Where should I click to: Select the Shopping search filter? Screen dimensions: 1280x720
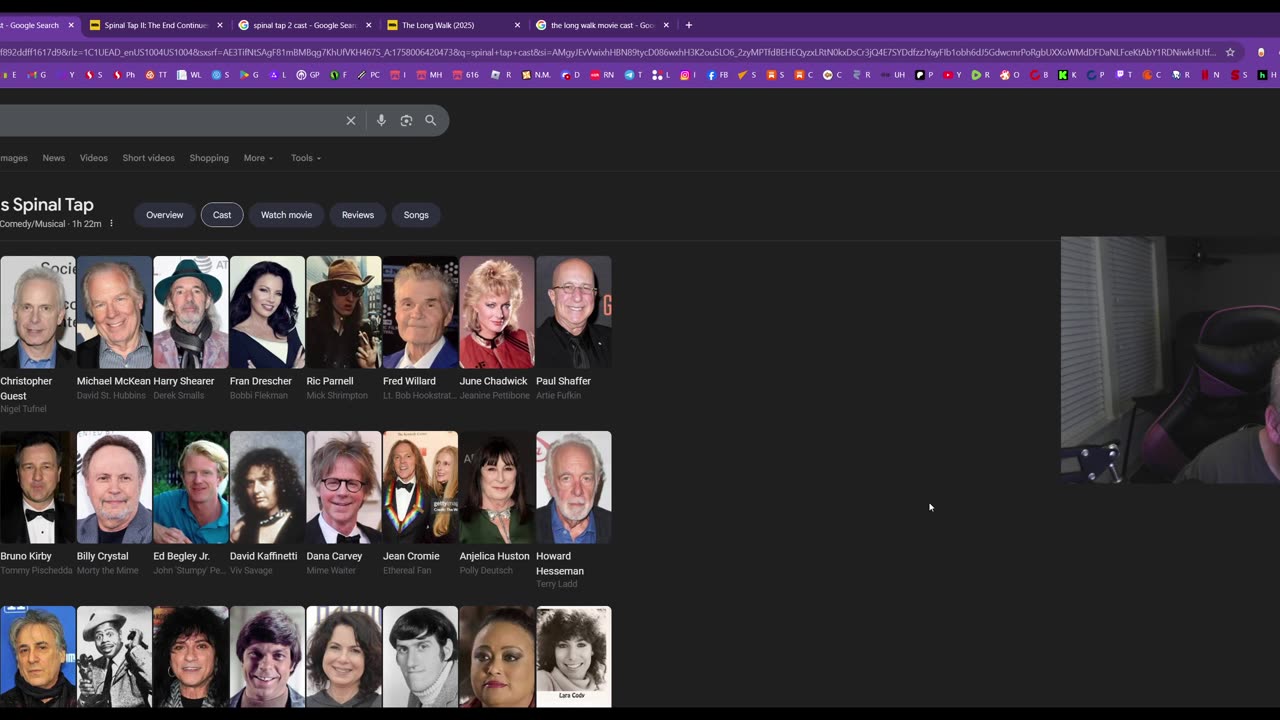coord(209,158)
